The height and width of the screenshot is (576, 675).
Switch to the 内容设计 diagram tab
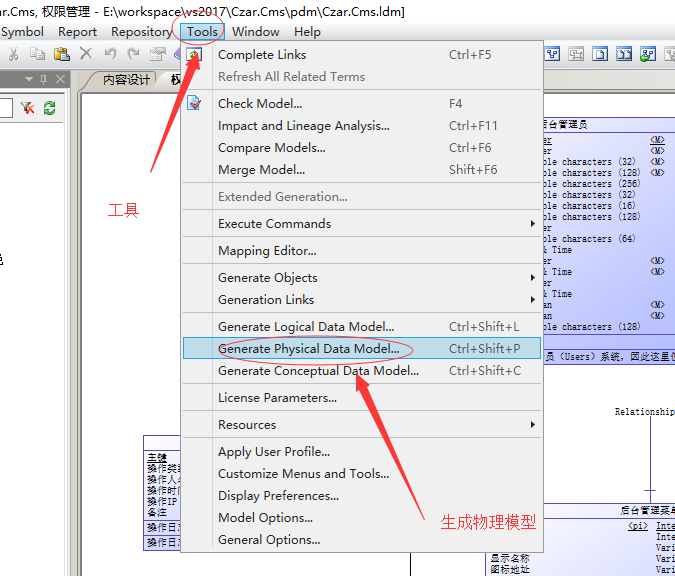pos(126,80)
